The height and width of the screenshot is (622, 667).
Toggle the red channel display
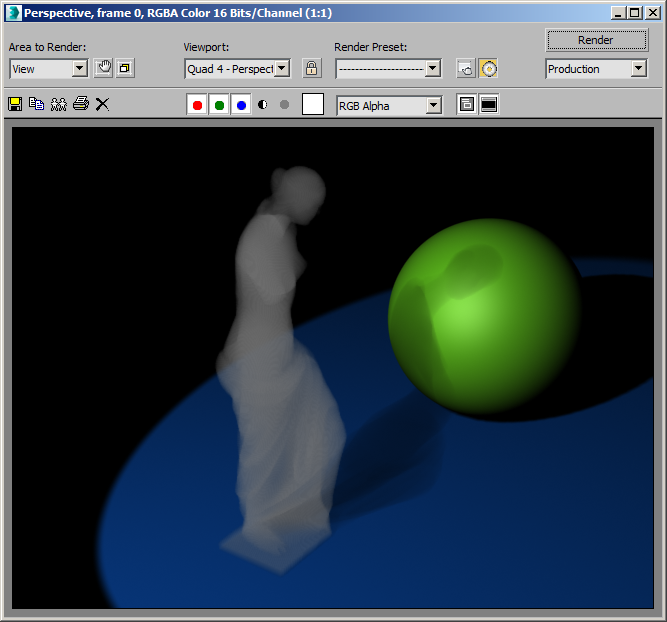tap(197, 105)
